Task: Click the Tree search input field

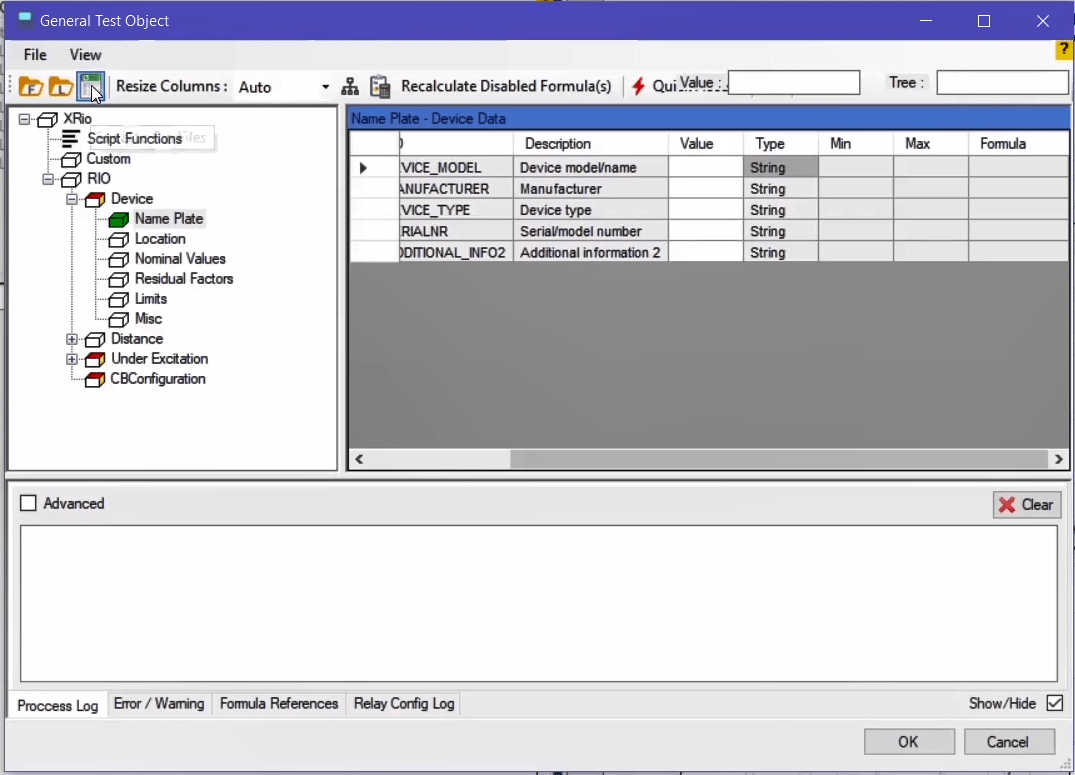Action: (1002, 83)
